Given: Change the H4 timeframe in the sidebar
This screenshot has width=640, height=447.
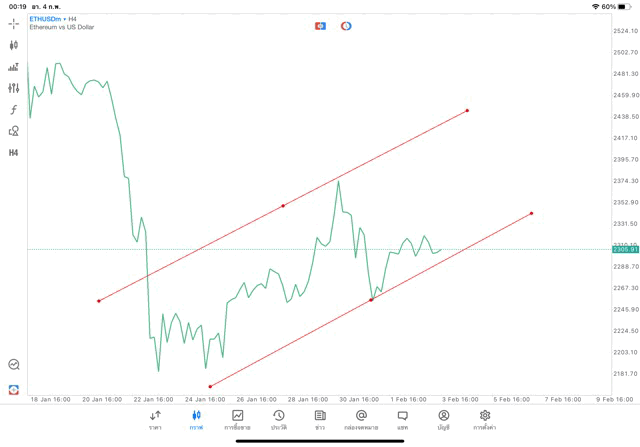Looking at the screenshot, I should pos(14,153).
